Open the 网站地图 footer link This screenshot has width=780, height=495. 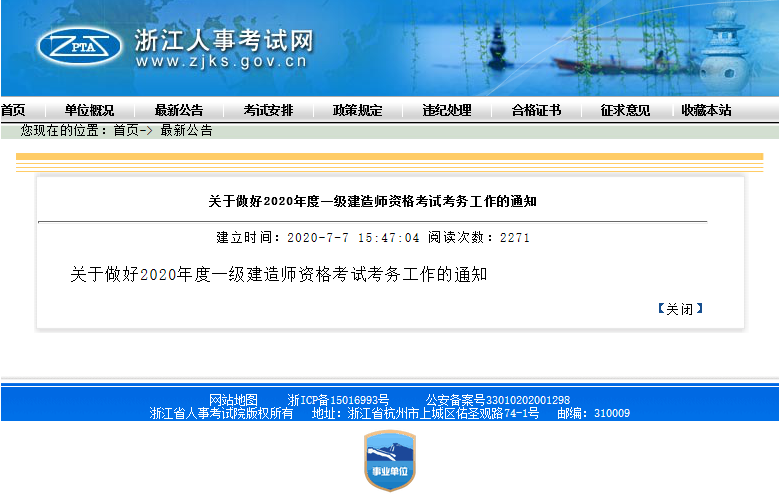click(233, 400)
